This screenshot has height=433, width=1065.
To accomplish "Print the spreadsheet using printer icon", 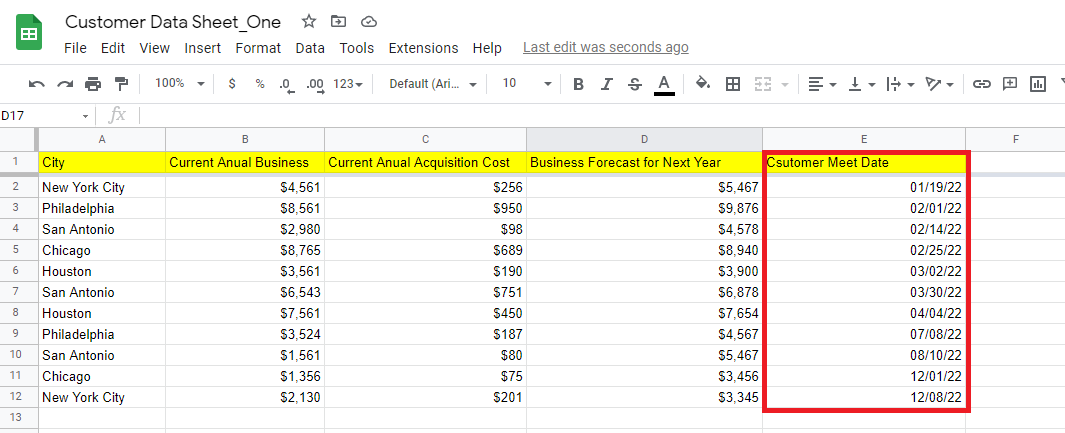I will coord(93,84).
